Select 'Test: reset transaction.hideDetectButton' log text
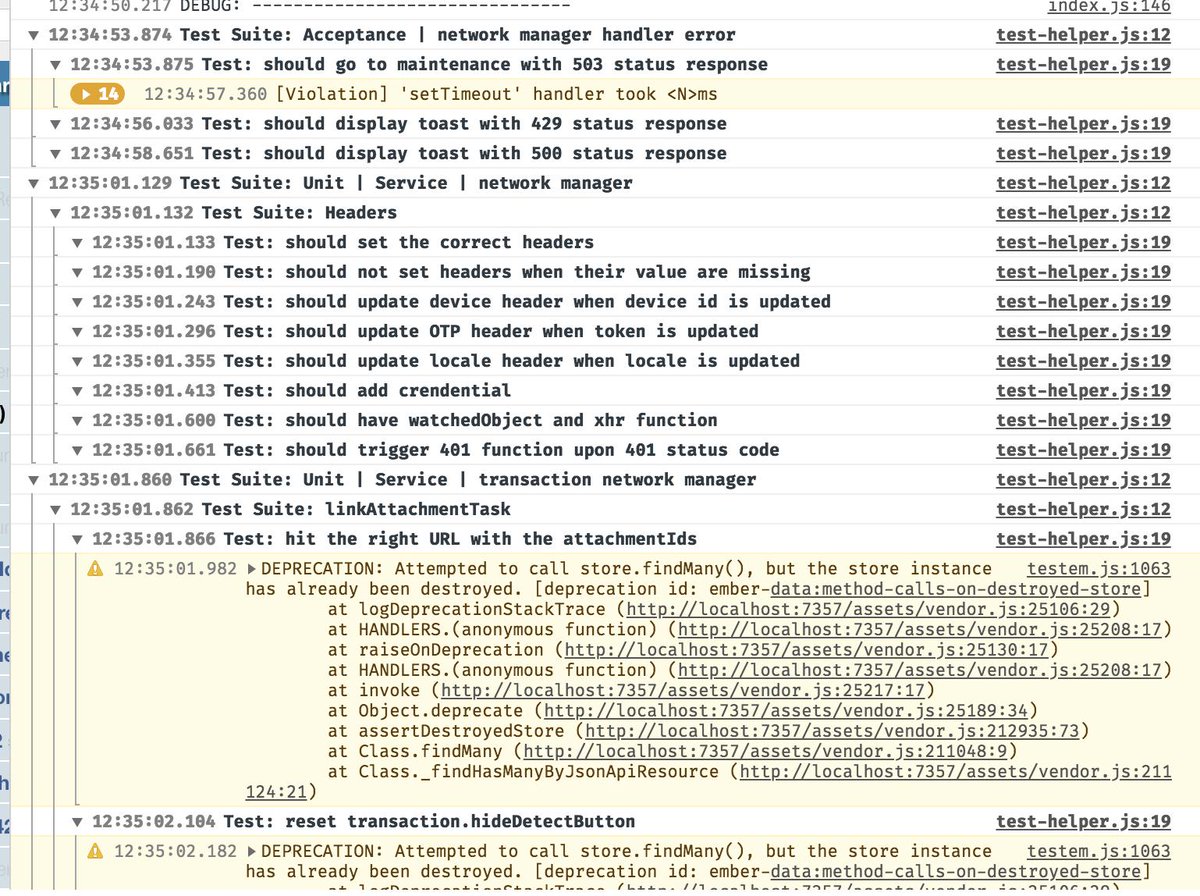Image resolution: width=1200 pixels, height=896 pixels. (x=429, y=822)
